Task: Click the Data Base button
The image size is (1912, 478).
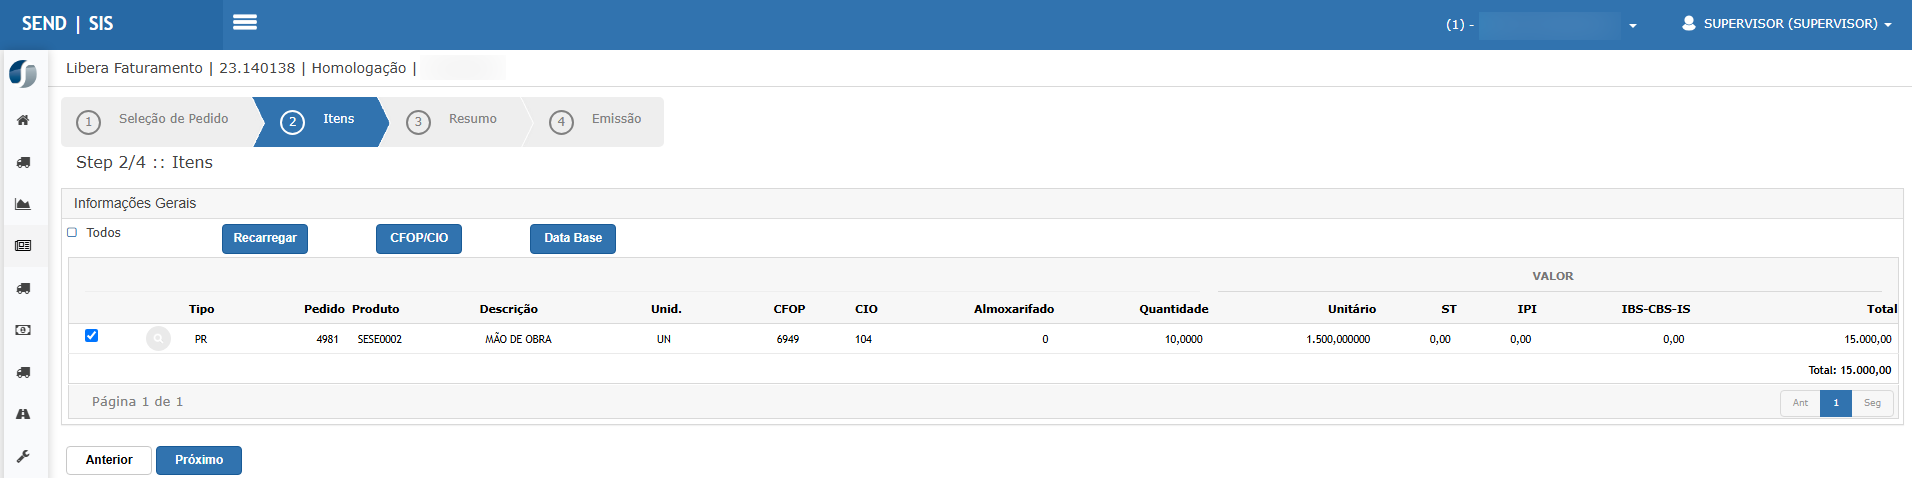Action: pos(573,239)
